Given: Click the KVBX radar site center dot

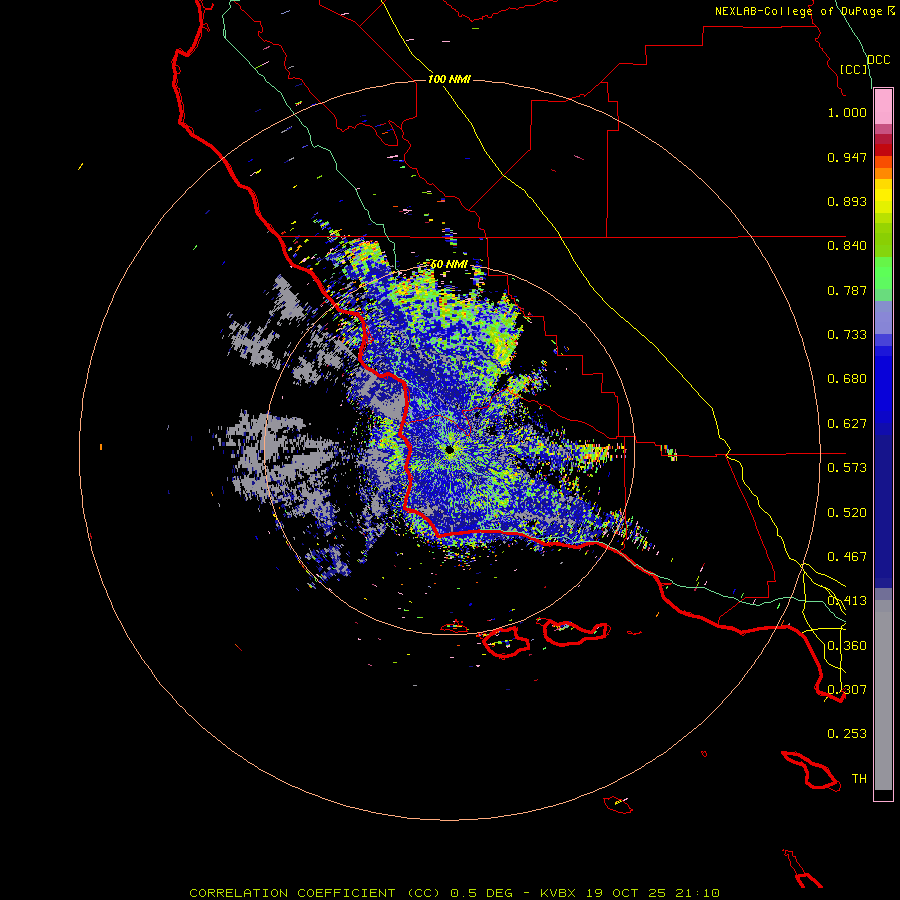Looking at the screenshot, I should point(449,450).
